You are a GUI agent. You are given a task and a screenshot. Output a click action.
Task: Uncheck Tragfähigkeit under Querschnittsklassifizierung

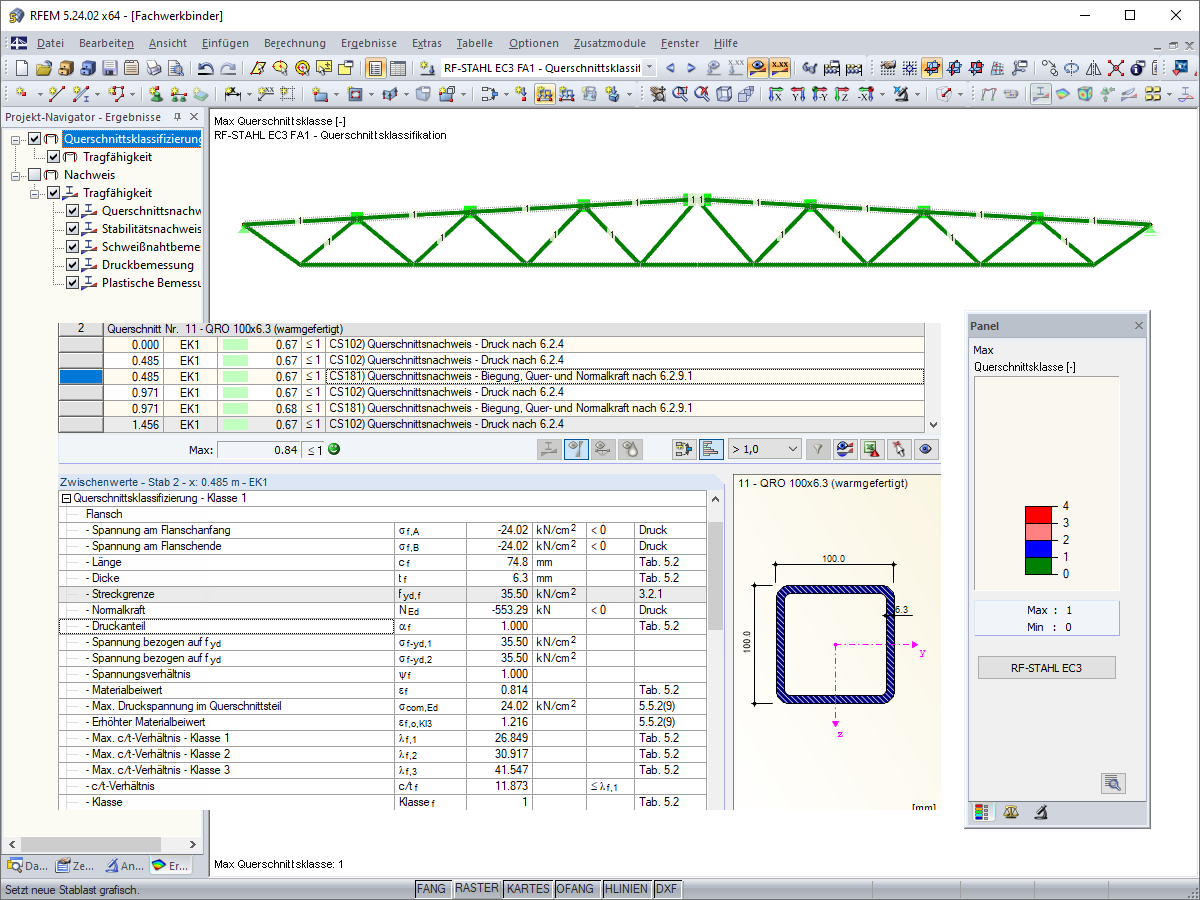tap(54, 157)
